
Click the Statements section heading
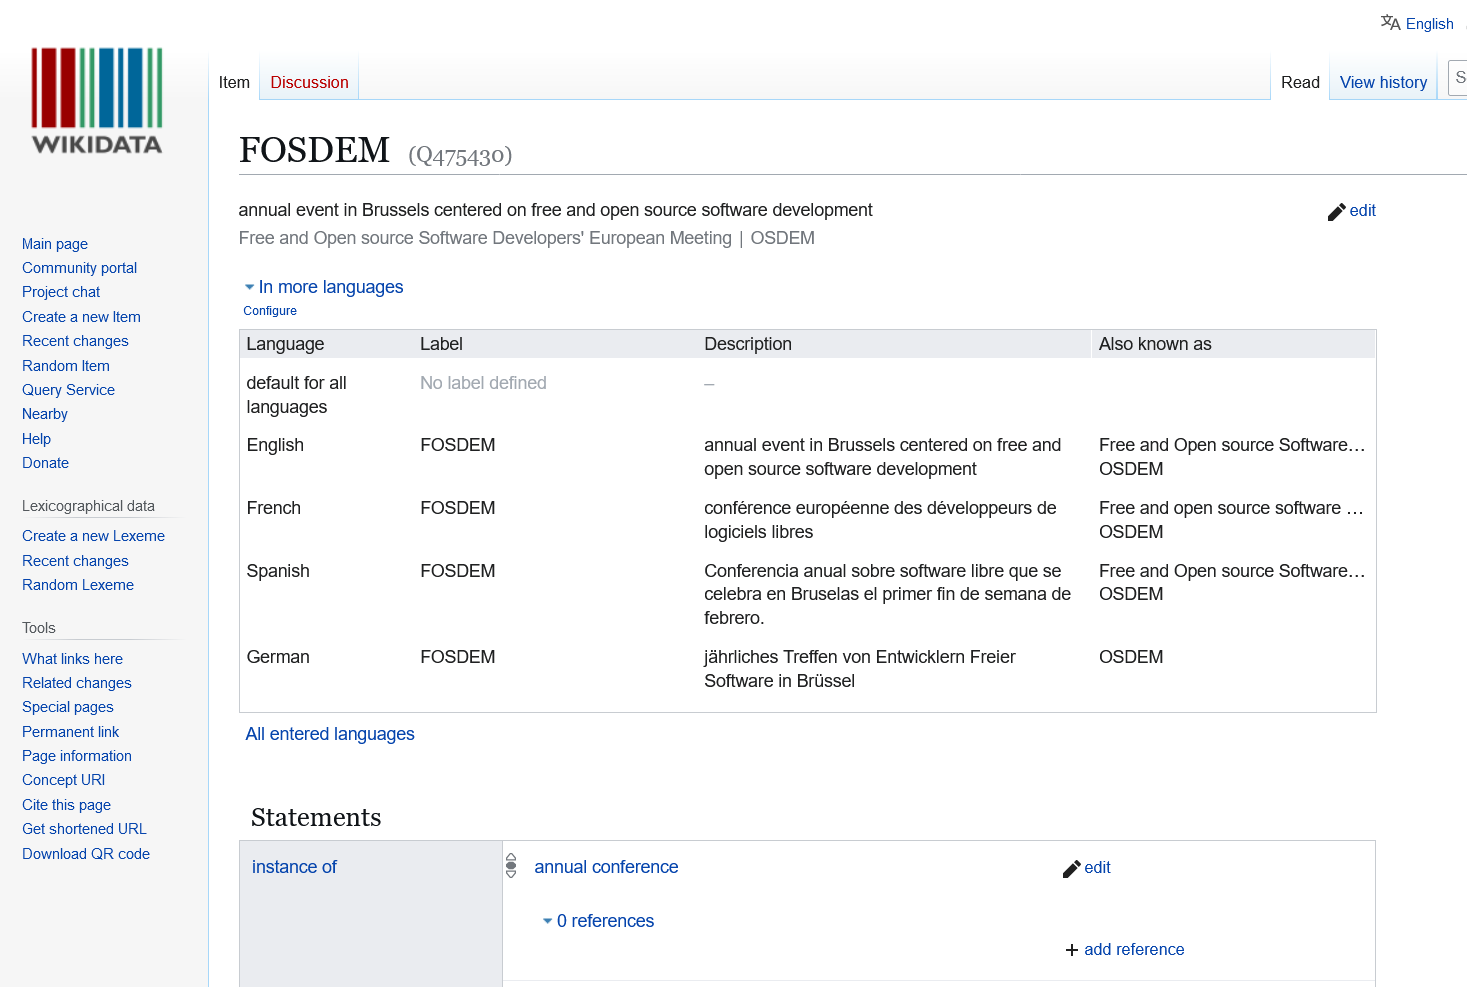316,818
